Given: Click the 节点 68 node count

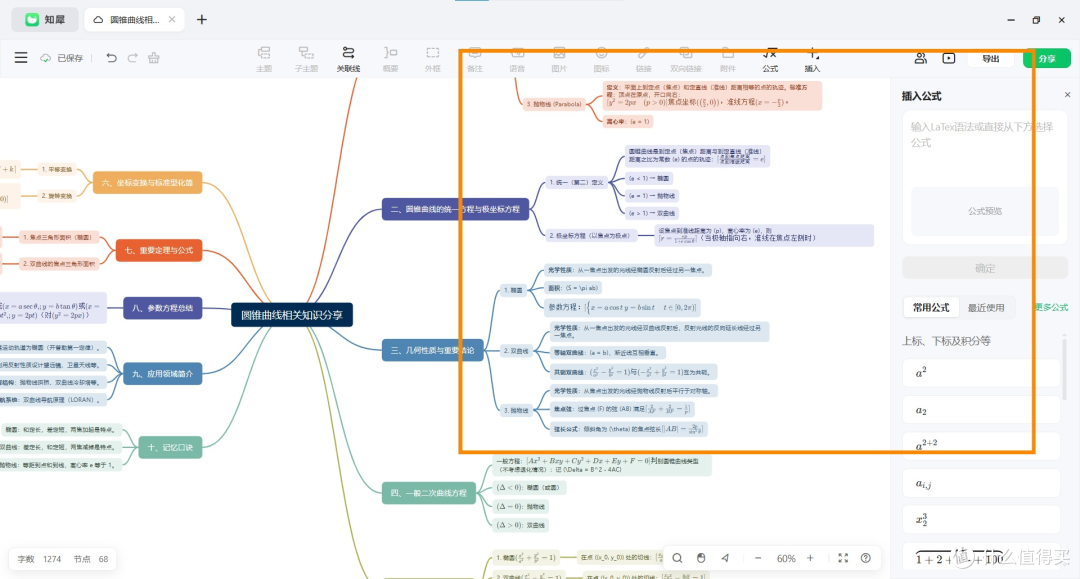Looking at the screenshot, I should [x=91, y=559].
